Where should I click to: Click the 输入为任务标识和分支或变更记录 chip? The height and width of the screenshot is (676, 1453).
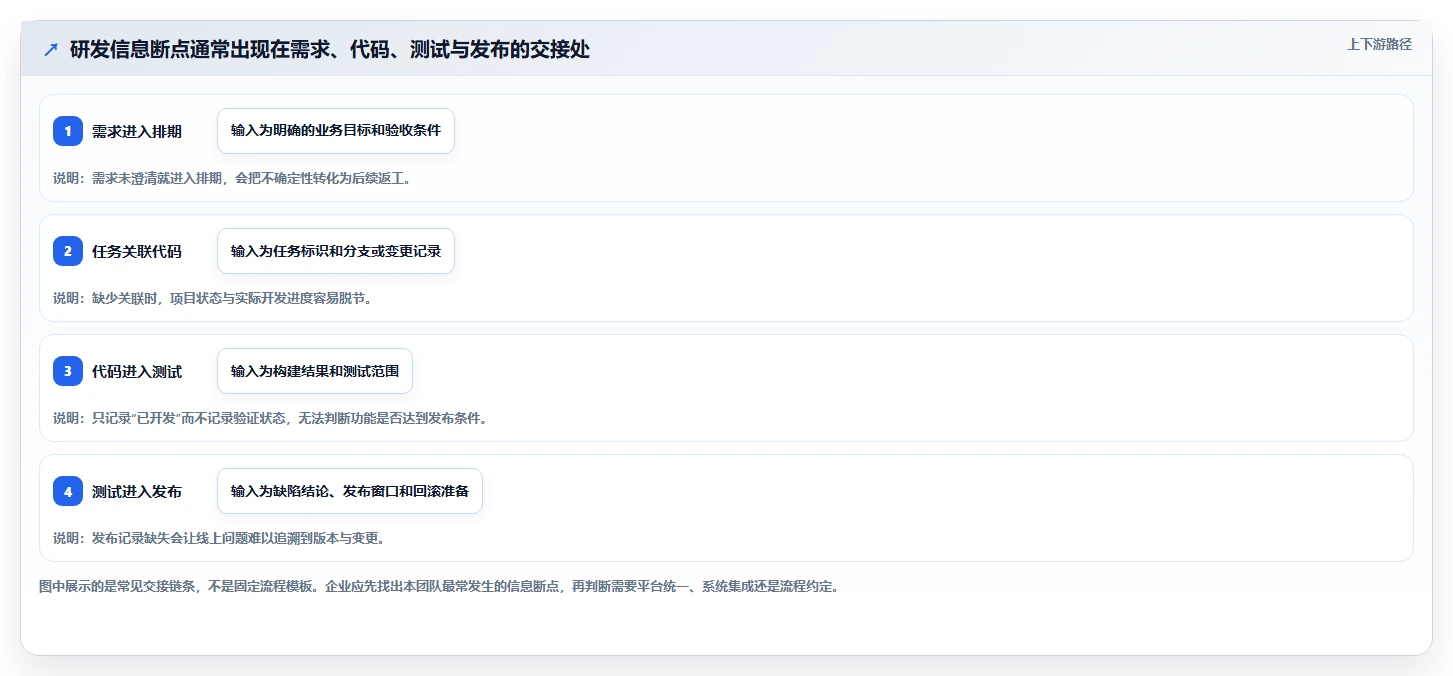click(336, 251)
